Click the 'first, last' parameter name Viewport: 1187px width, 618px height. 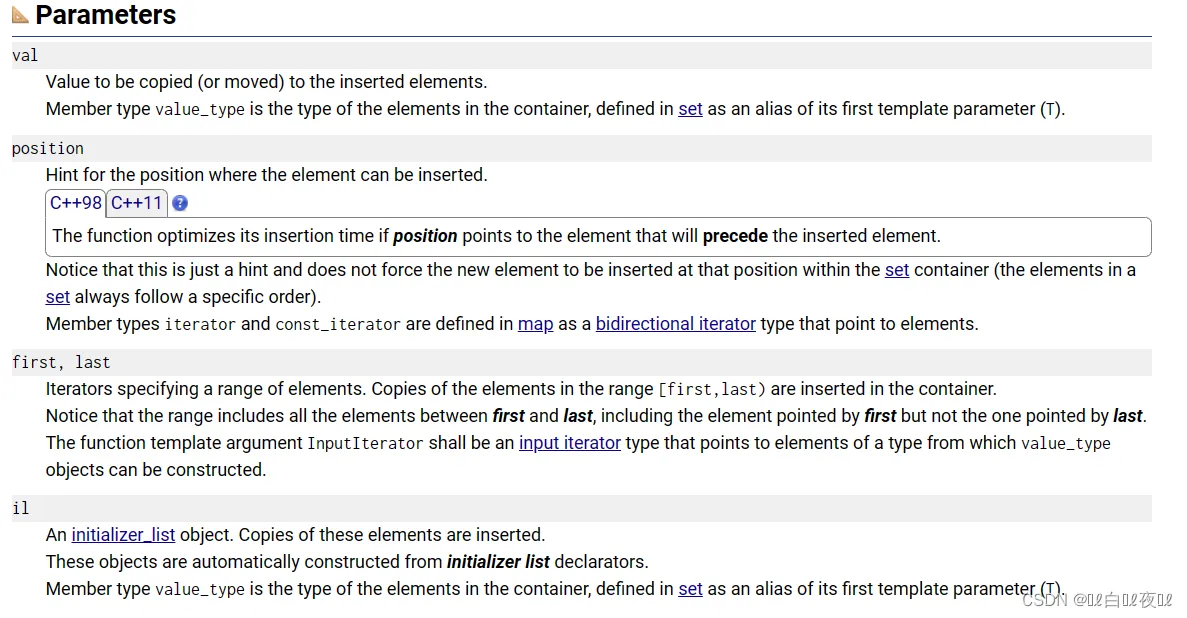(61, 363)
